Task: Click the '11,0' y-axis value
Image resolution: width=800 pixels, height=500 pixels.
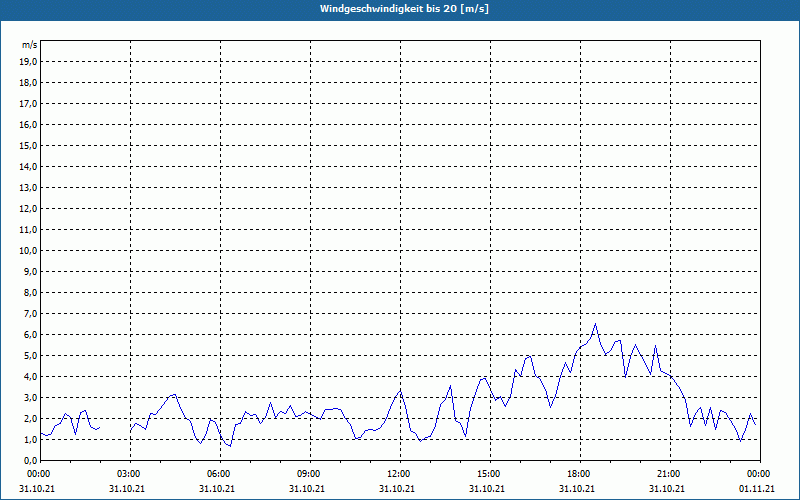Action: (x=28, y=230)
